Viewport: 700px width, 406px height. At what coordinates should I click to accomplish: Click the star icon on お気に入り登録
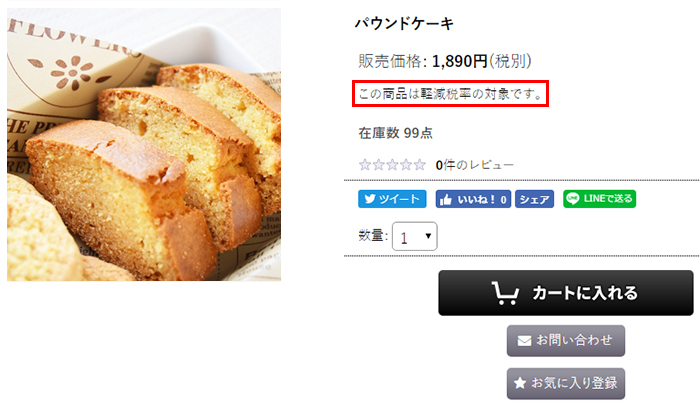tap(520, 383)
